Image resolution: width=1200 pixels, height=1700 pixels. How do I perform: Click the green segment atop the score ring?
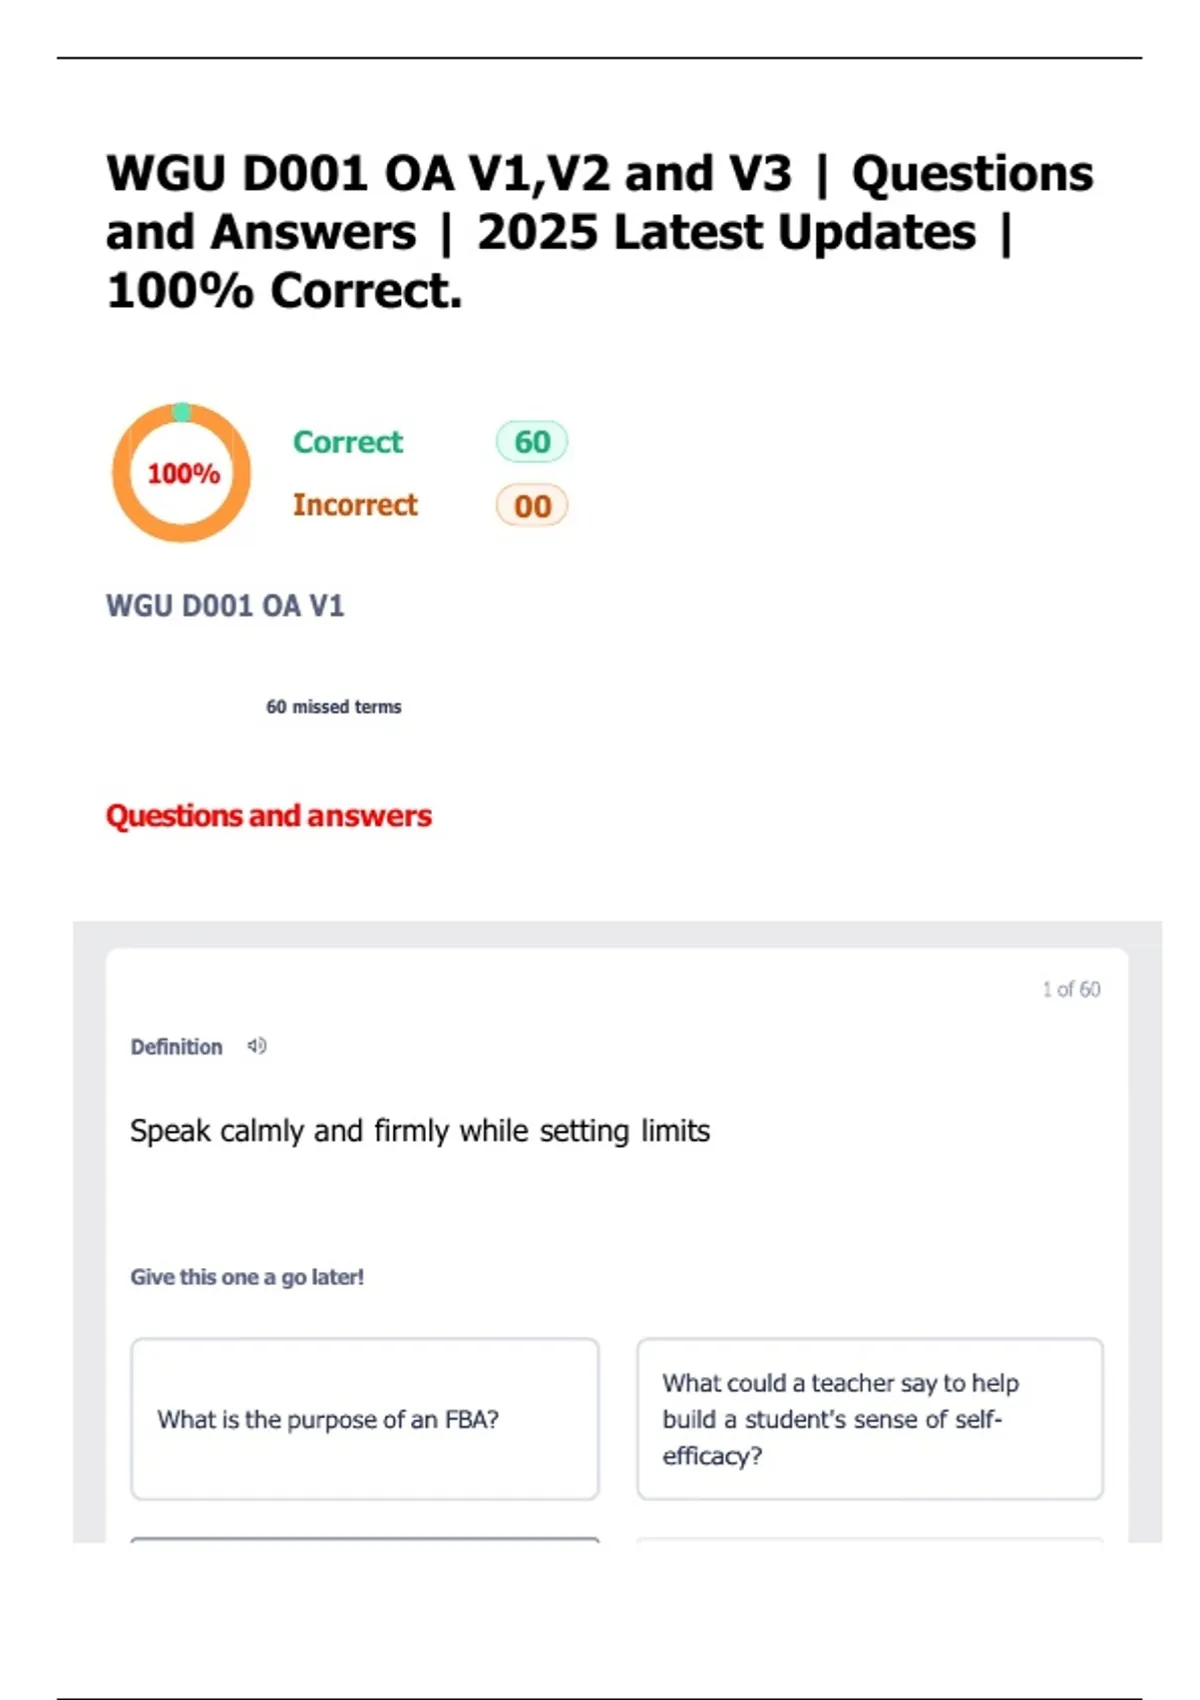[x=182, y=411]
